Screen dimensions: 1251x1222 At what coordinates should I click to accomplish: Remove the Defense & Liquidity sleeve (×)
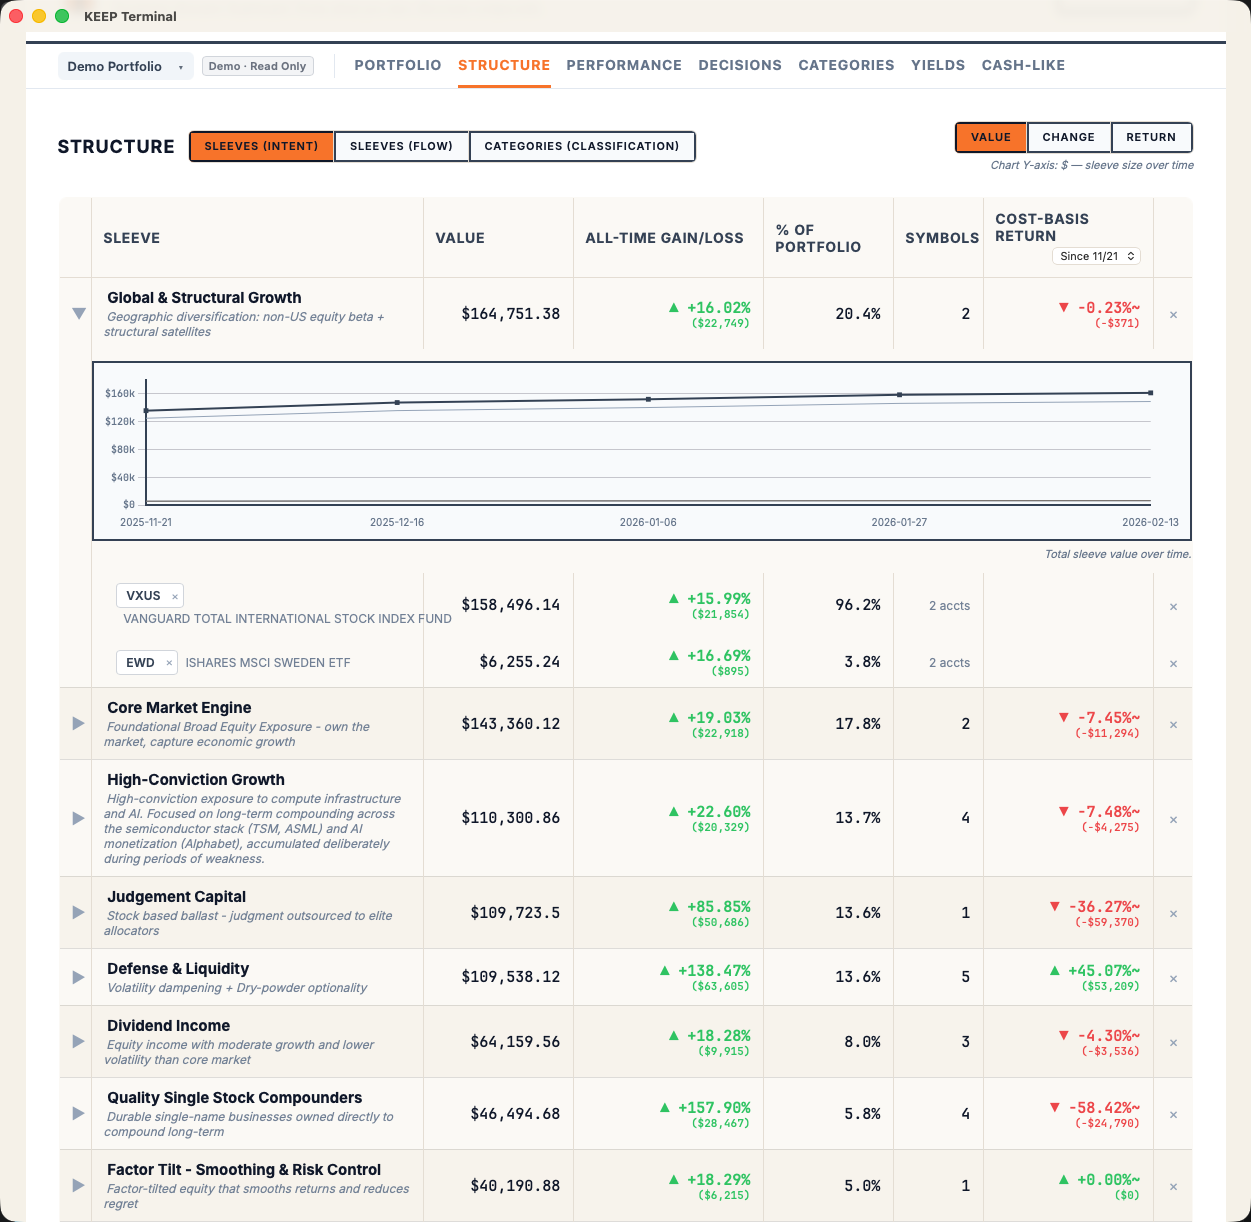pyautogui.click(x=1173, y=979)
